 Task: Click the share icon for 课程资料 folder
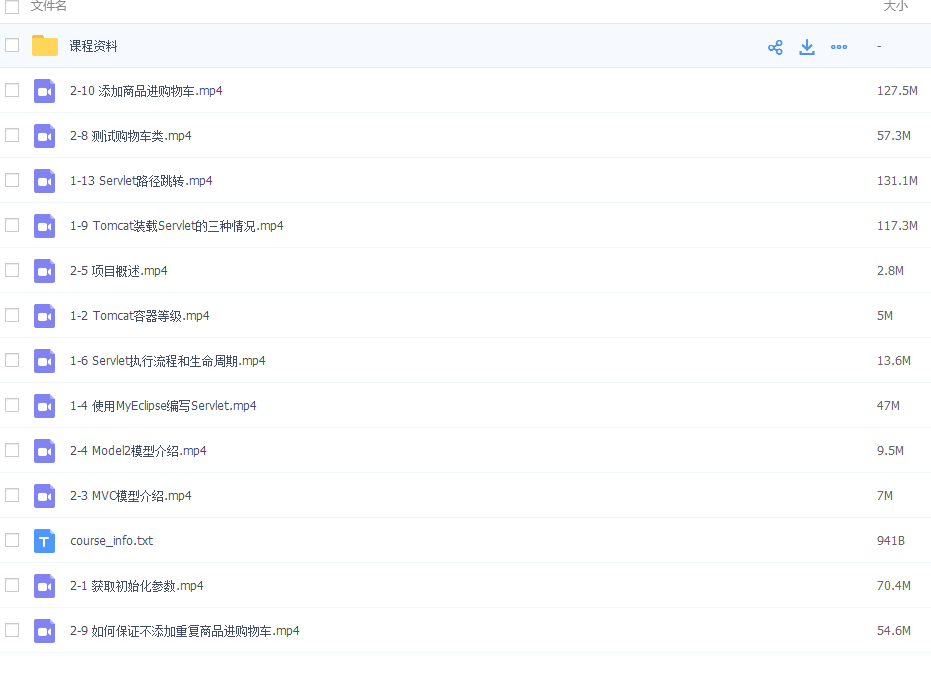coord(775,47)
